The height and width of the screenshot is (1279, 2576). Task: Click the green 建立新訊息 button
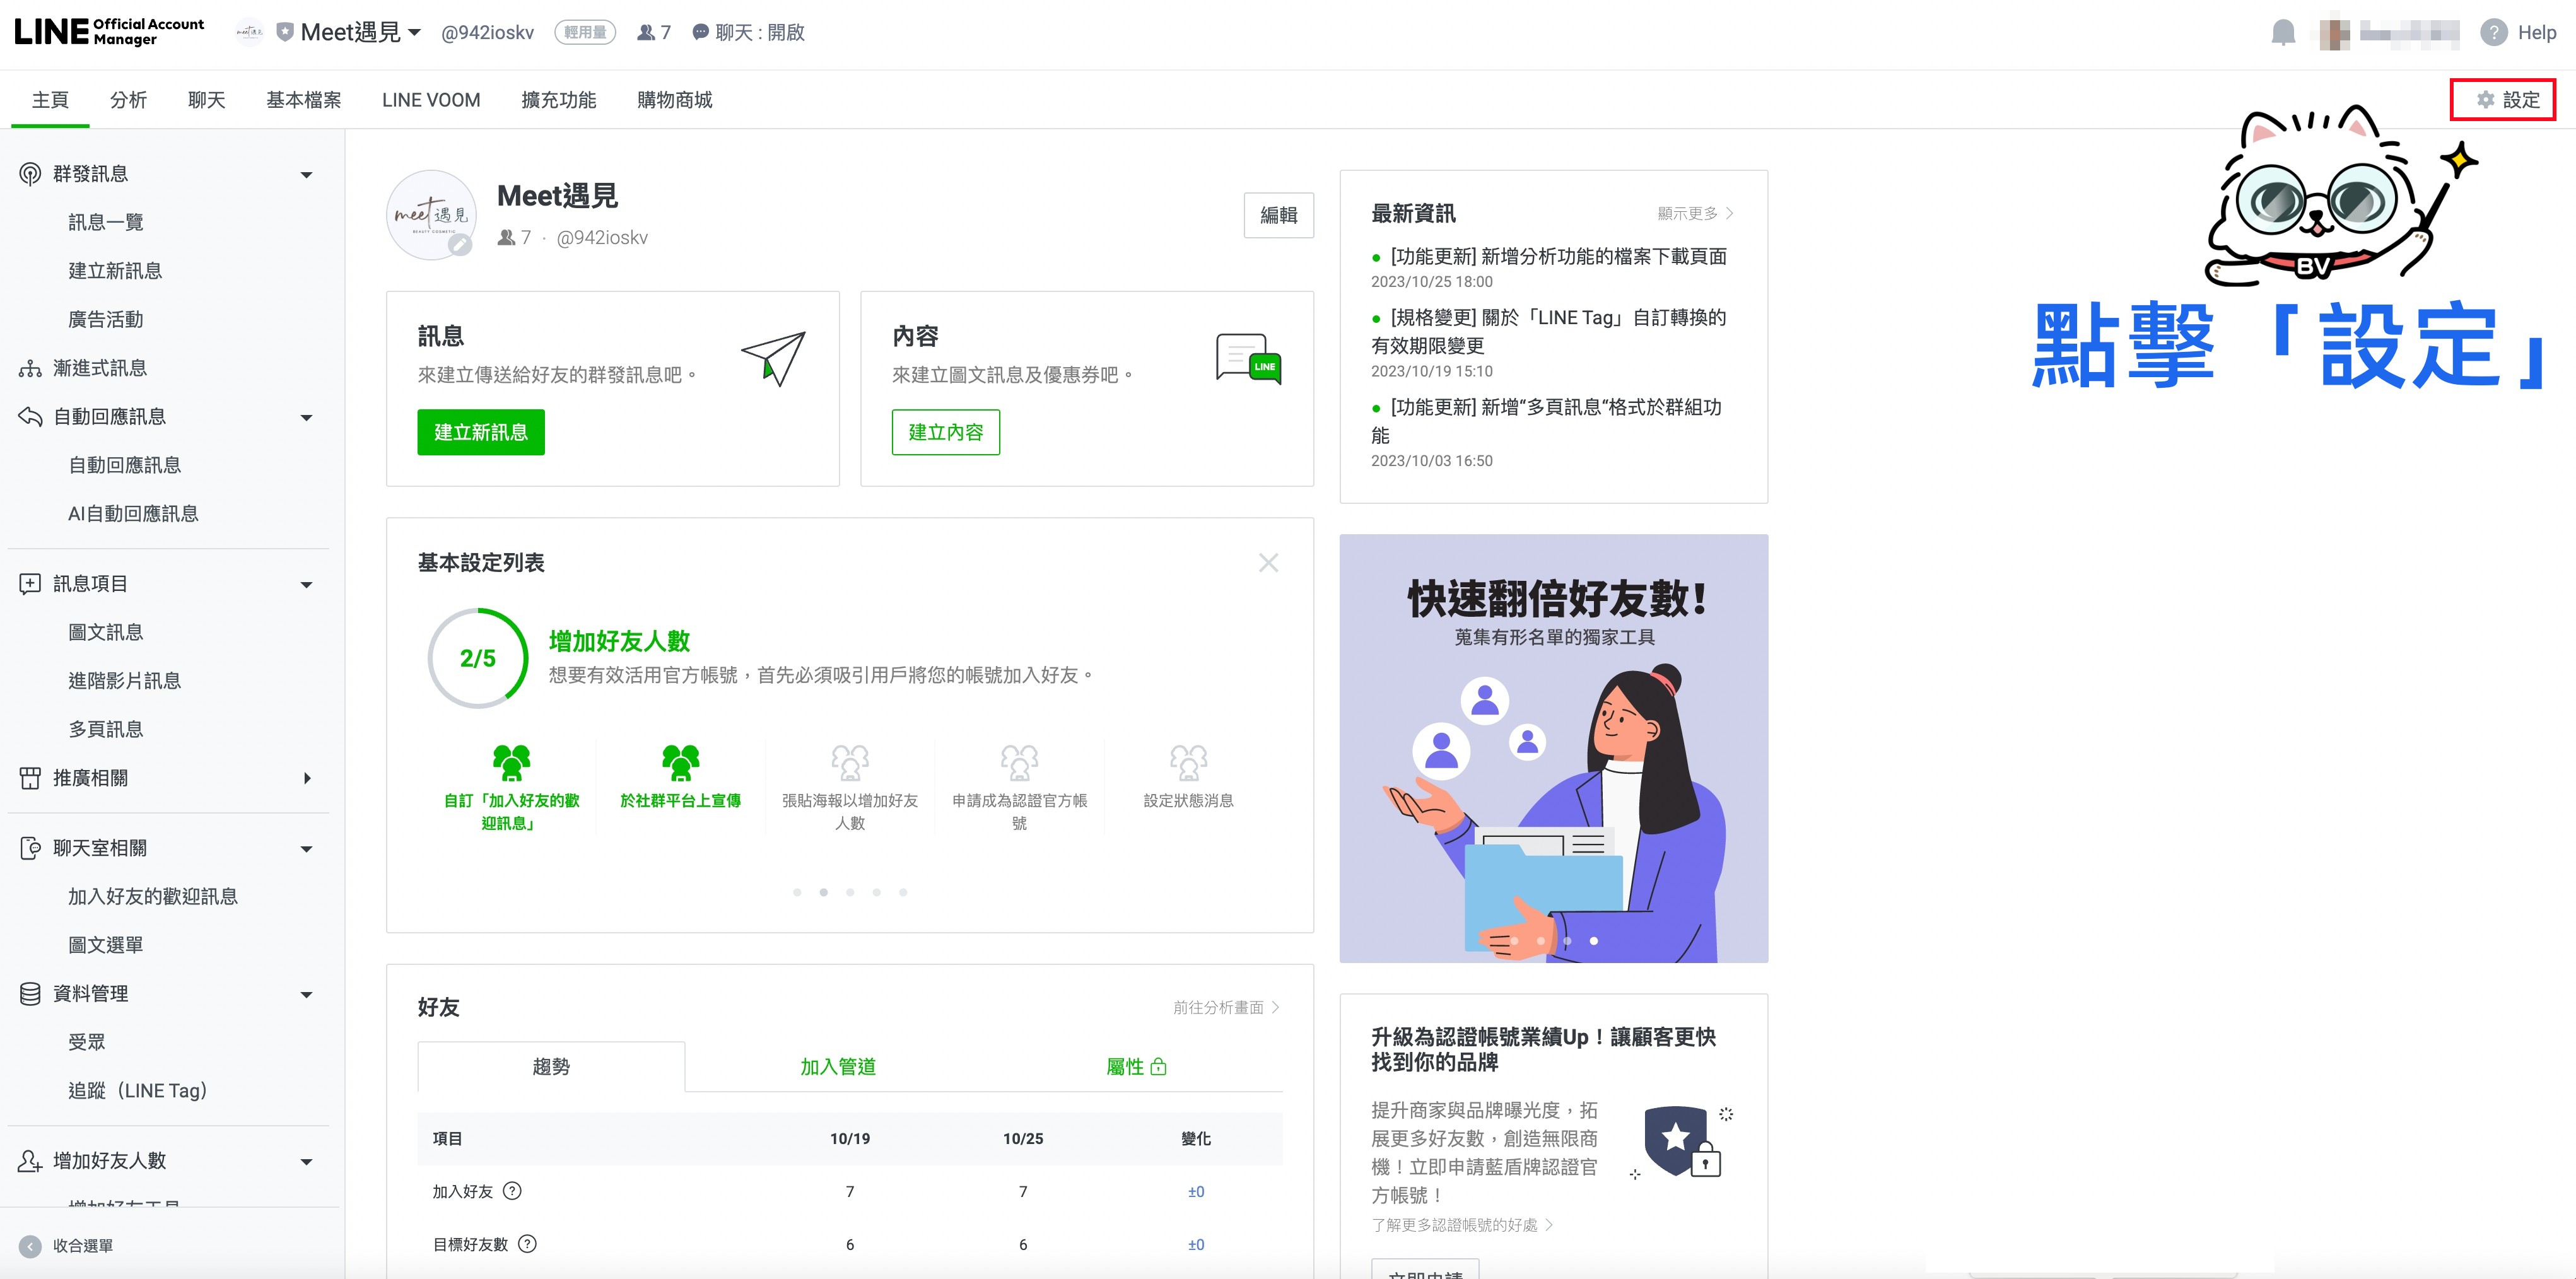tap(481, 432)
